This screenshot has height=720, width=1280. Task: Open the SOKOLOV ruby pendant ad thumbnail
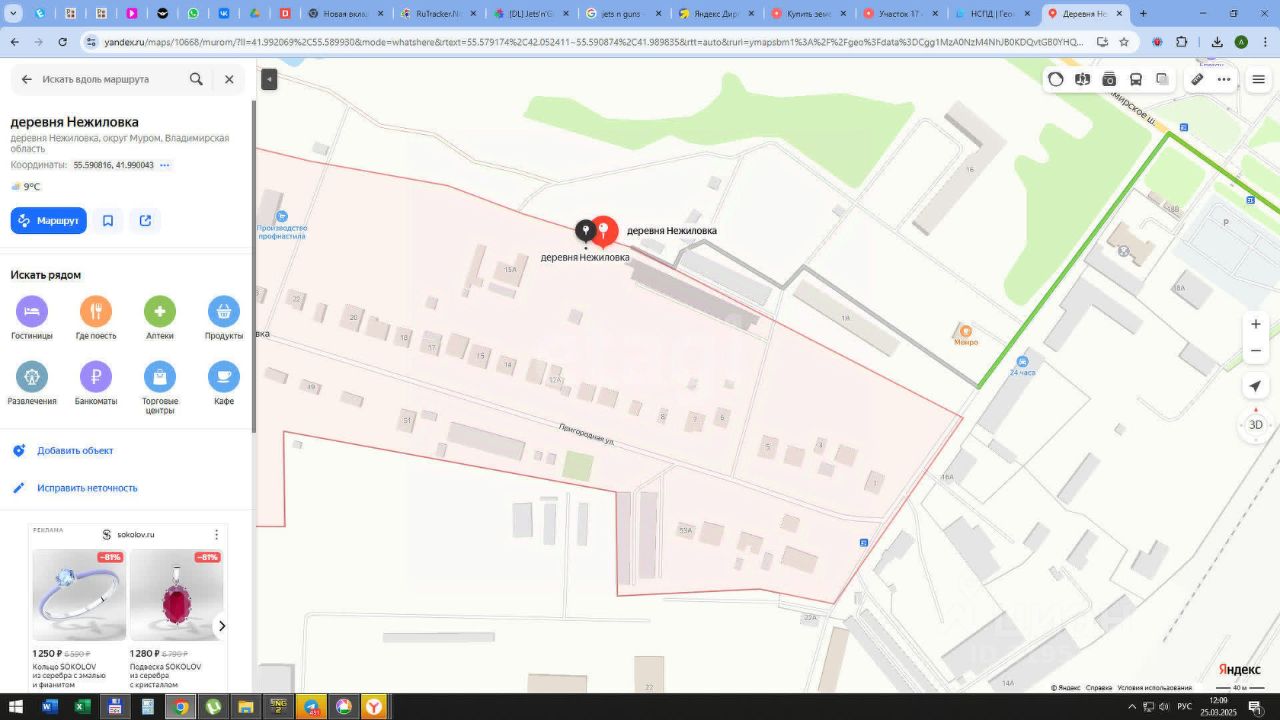click(x=176, y=595)
